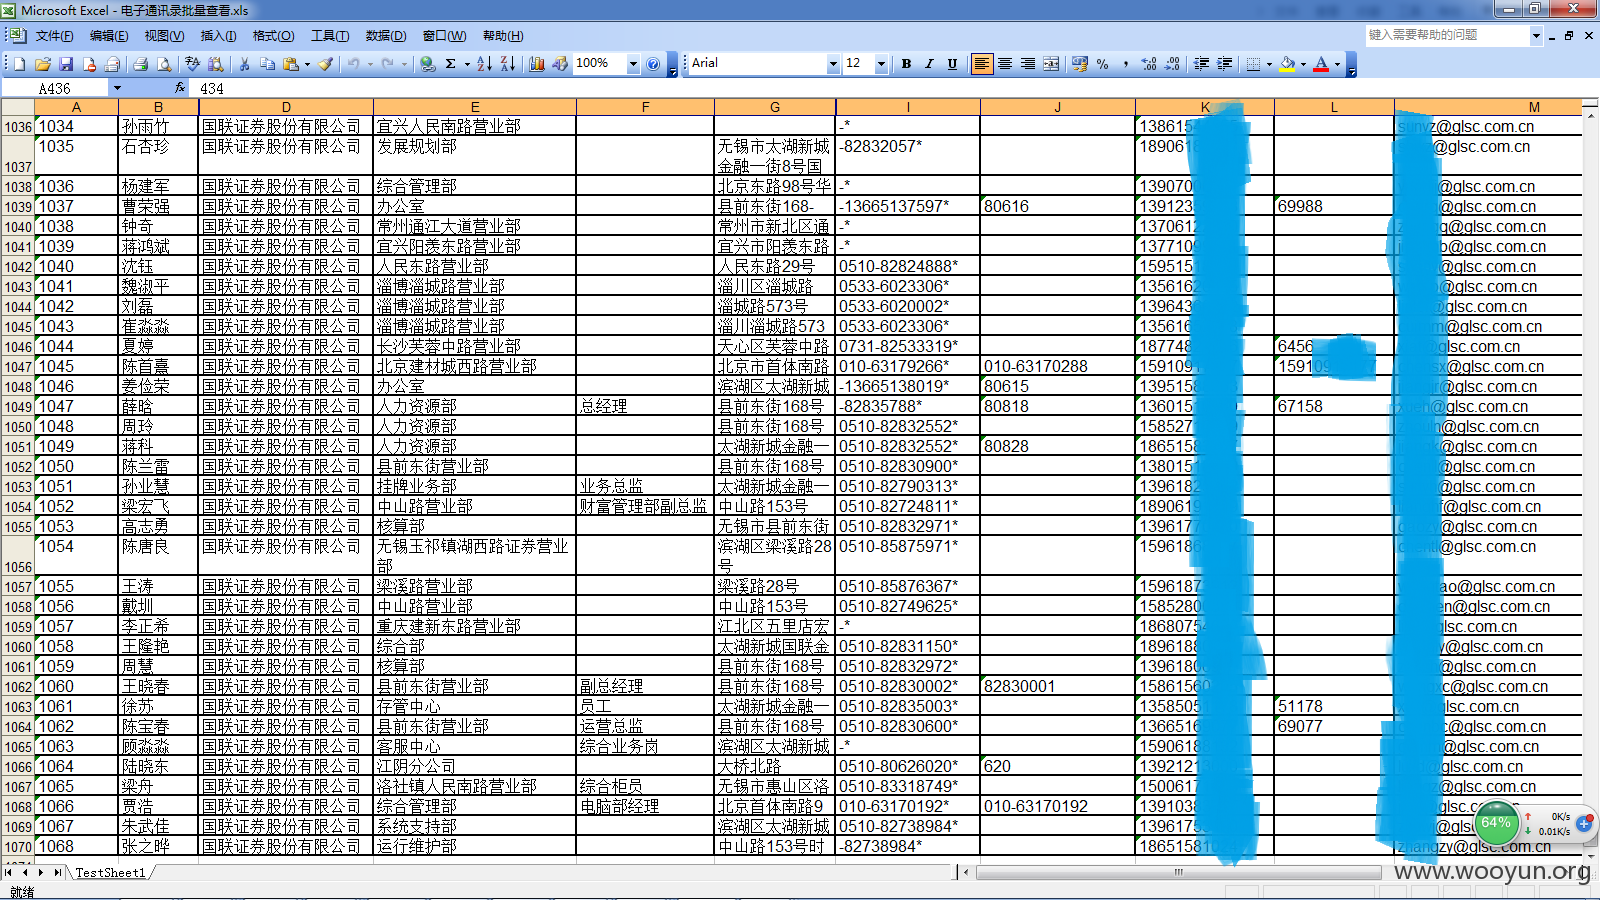This screenshot has width=1600, height=900.
Task: Click column header G
Action: tap(775, 107)
